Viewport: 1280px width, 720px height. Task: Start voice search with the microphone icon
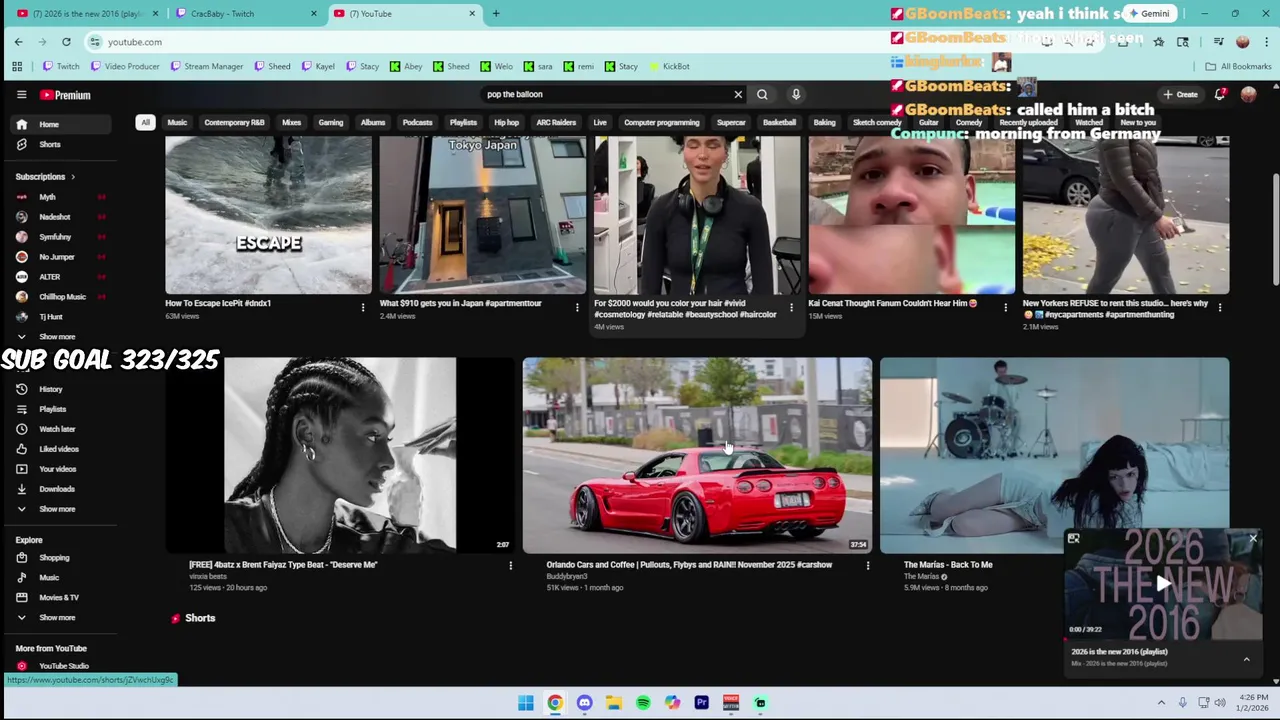click(796, 94)
